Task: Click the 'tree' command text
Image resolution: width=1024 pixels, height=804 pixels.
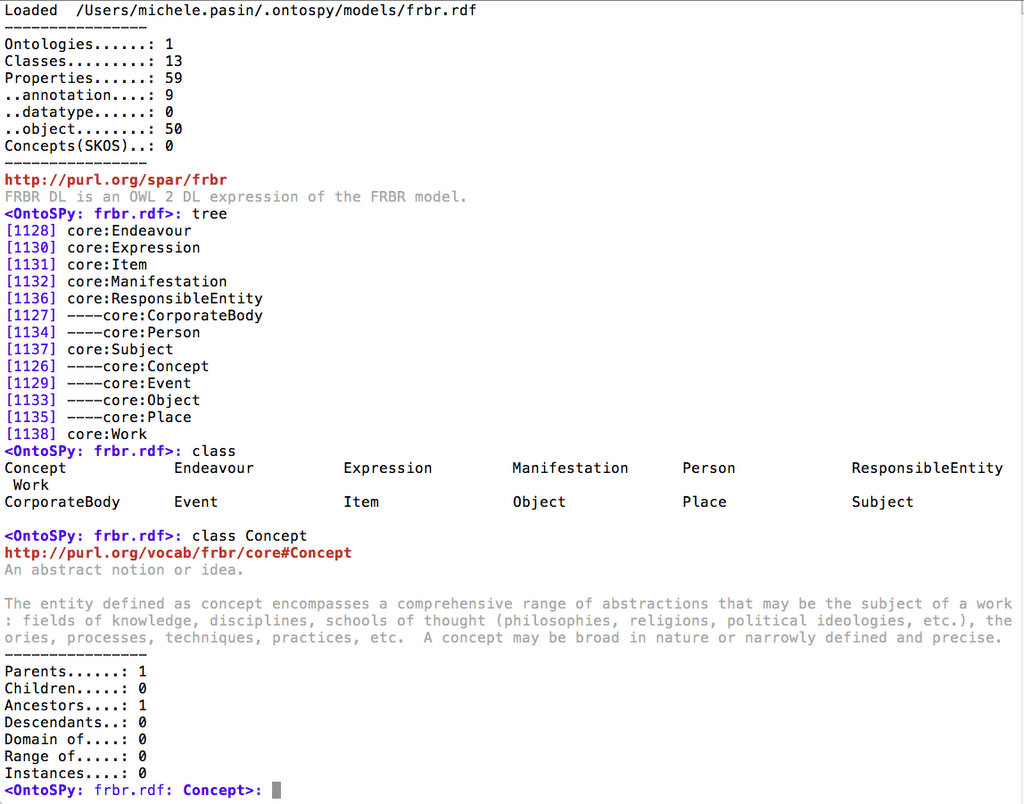Action: coord(210,214)
